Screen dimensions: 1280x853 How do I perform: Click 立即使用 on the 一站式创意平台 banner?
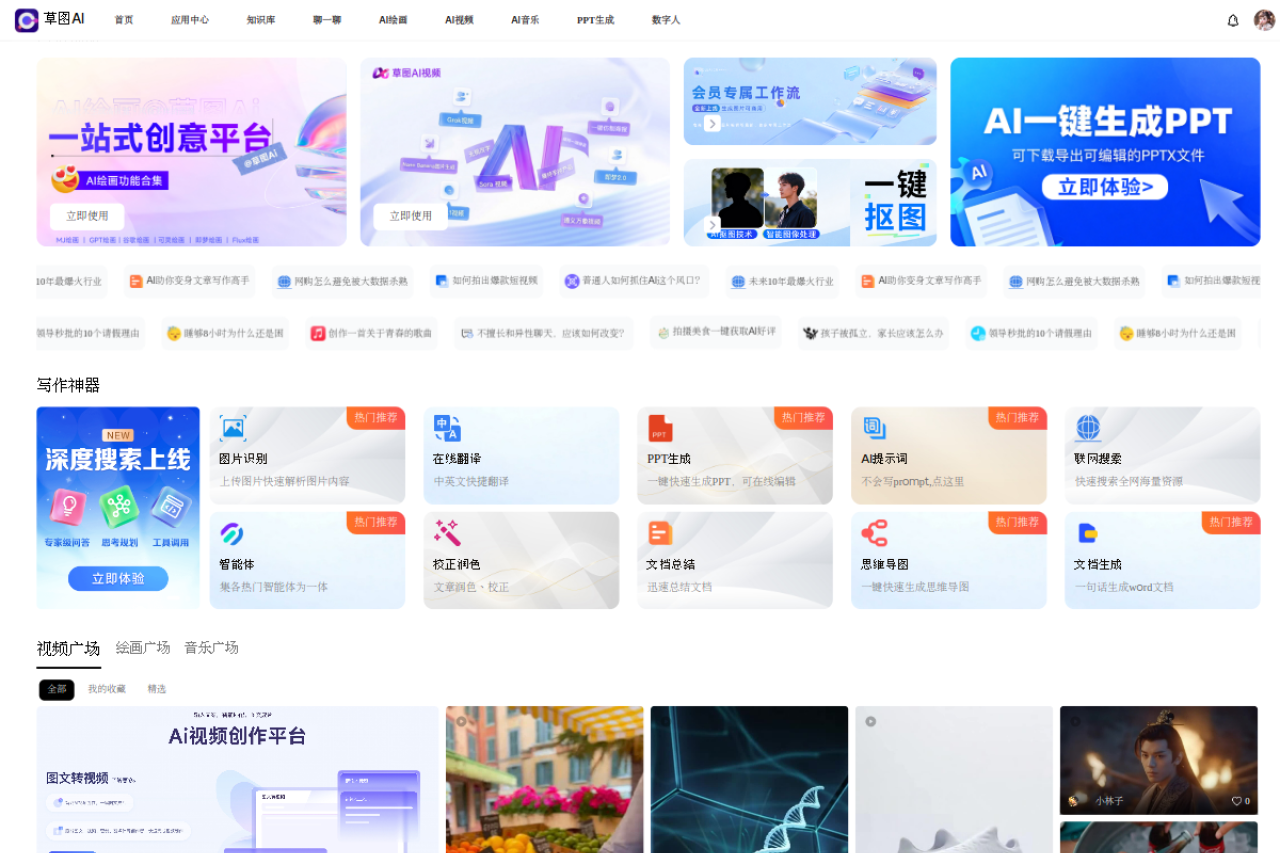pyautogui.click(x=86, y=216)
